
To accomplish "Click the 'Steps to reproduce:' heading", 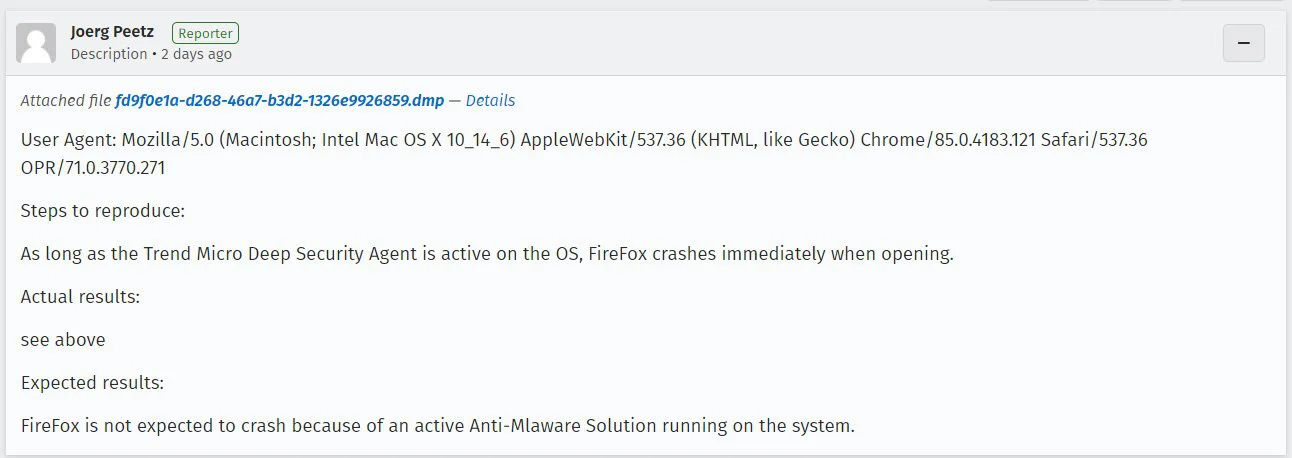I will (103, 211).
